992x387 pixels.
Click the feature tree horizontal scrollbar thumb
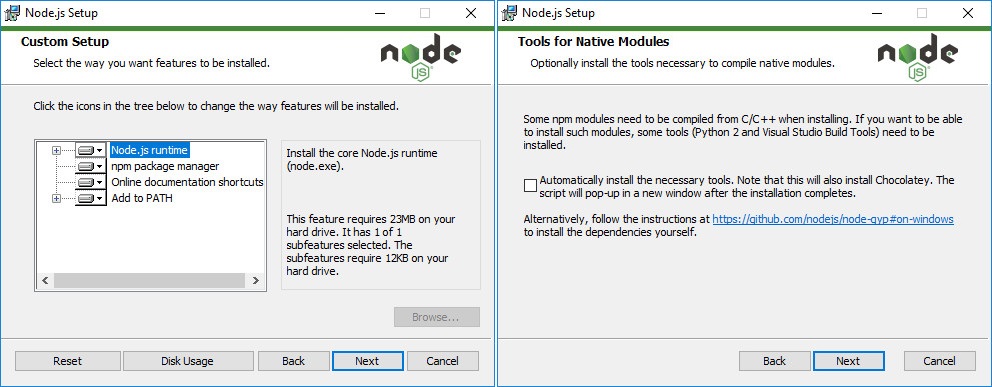(x=149, y=280)
